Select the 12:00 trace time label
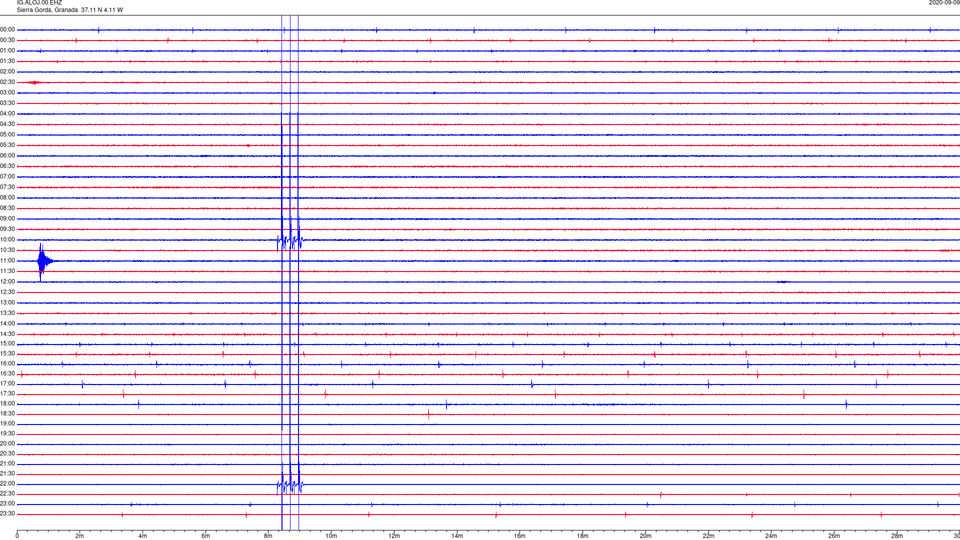Viewport: 960px width, 540px height. point(7,282)
